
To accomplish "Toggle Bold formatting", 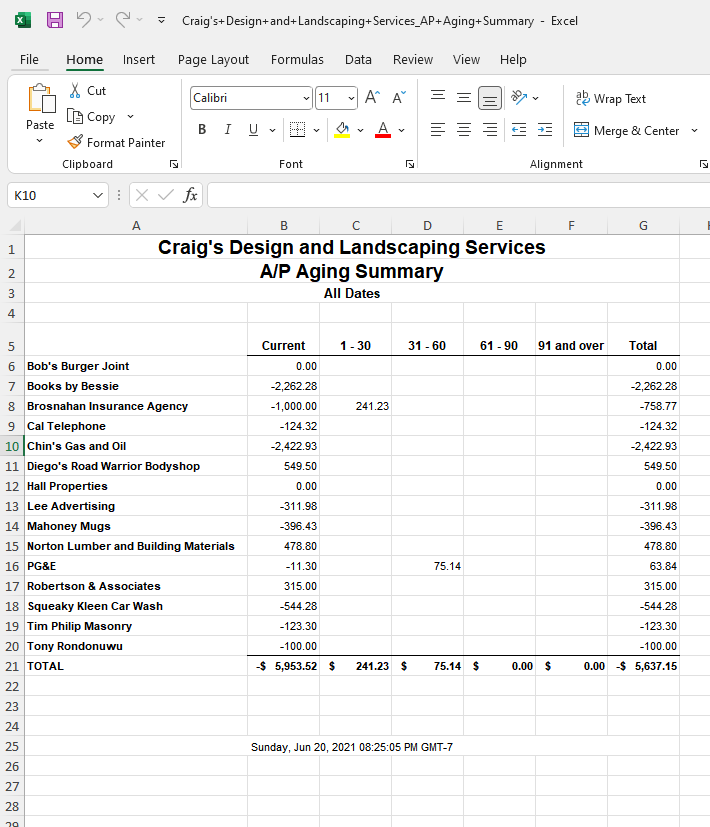I will 202,130.
